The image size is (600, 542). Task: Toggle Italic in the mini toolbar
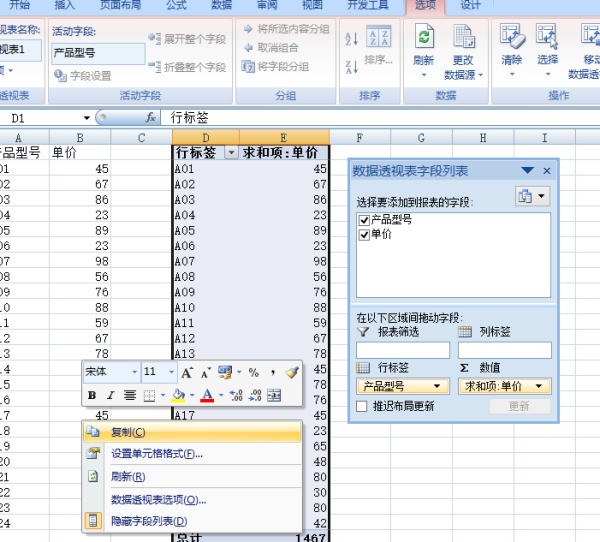point(111,395)
